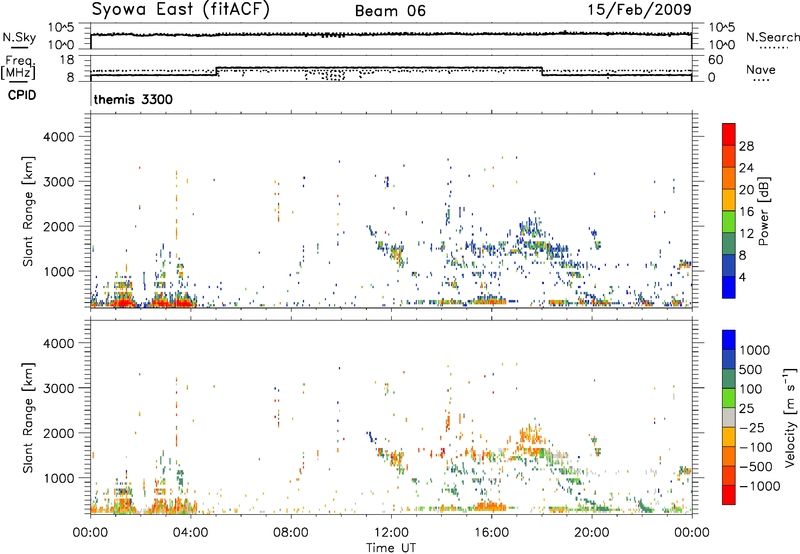Click the green Velocity segment between 25 and 100
This screenshot has height=554, width=800.
[x=729, y=398]
